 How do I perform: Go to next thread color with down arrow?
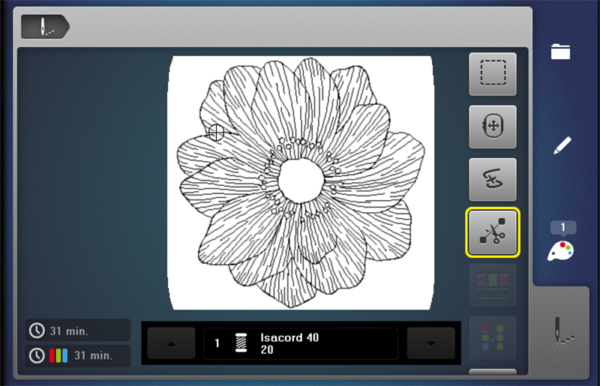[x=431, y=343]
